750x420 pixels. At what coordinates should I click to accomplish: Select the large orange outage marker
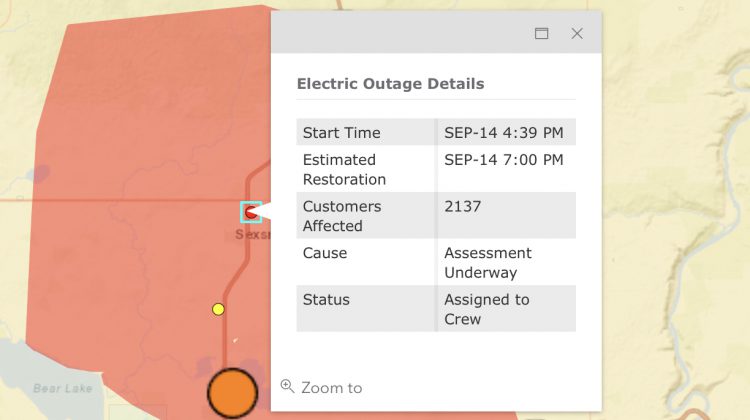[232, 393]
